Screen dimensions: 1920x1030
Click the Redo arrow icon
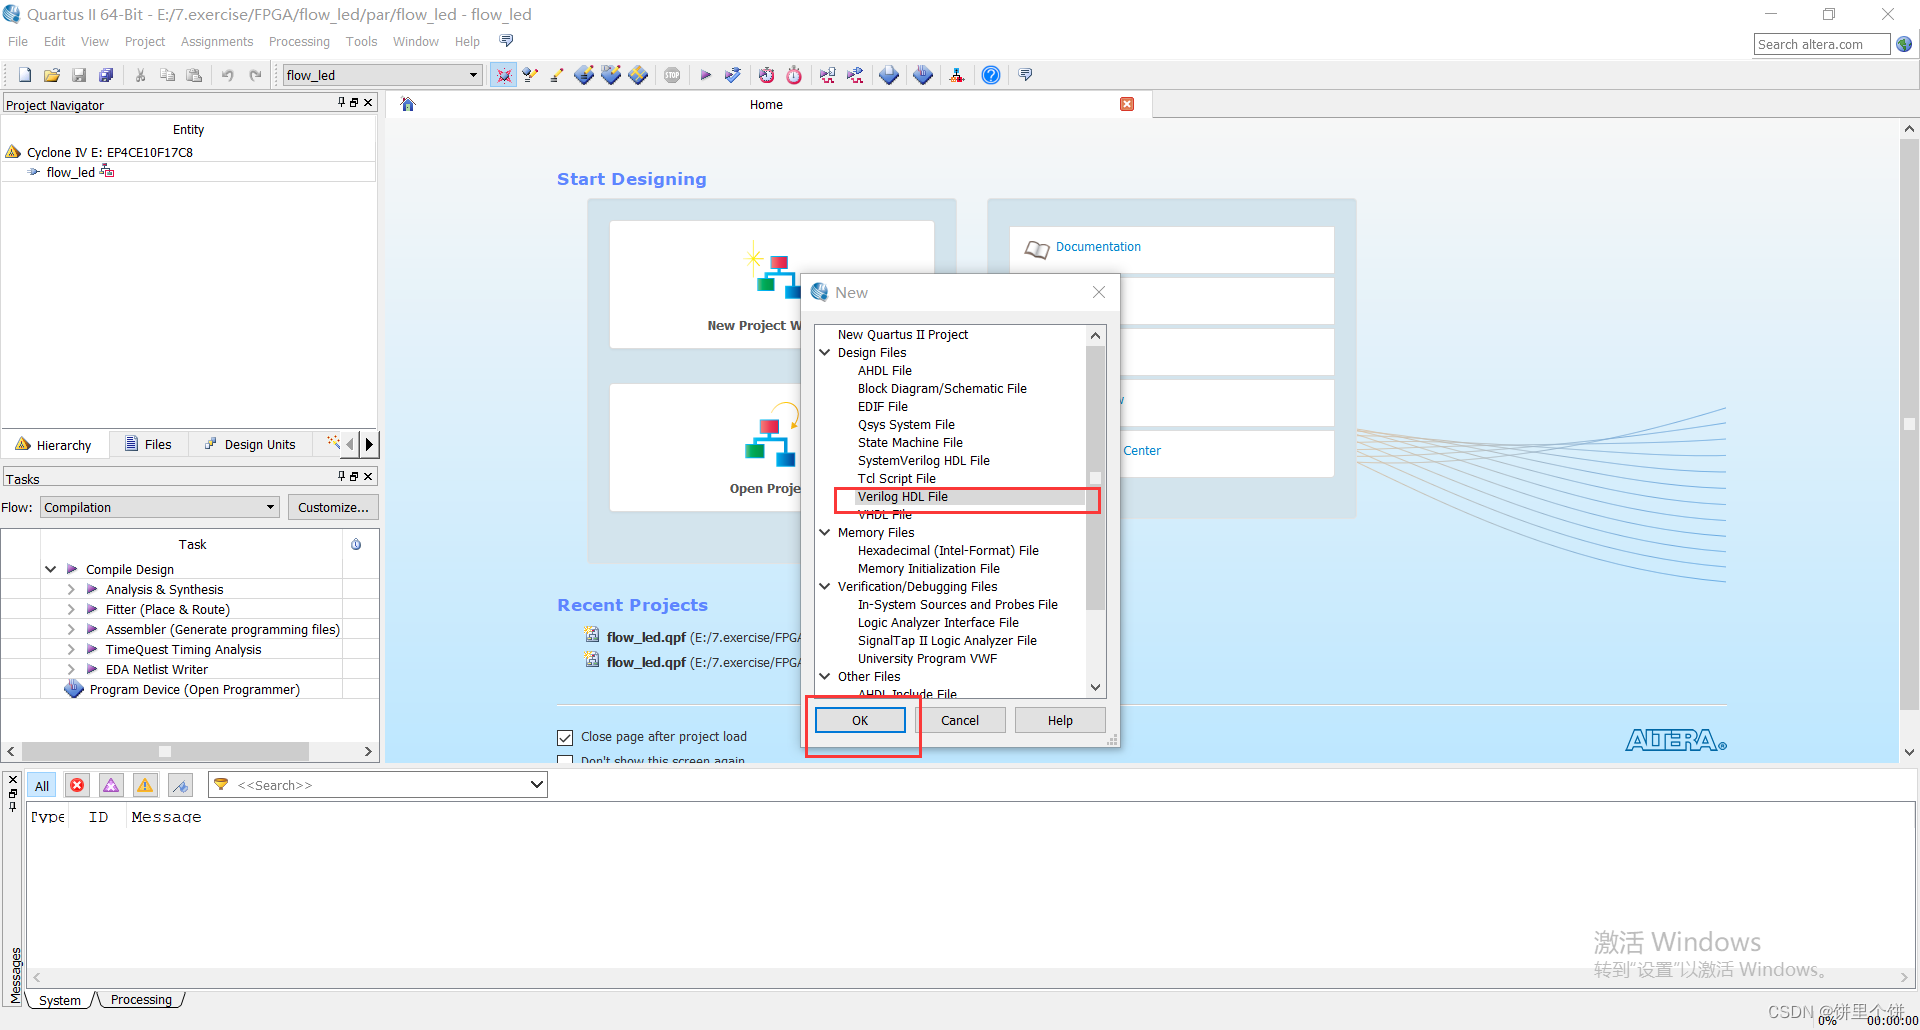click(x=255, y=75)
